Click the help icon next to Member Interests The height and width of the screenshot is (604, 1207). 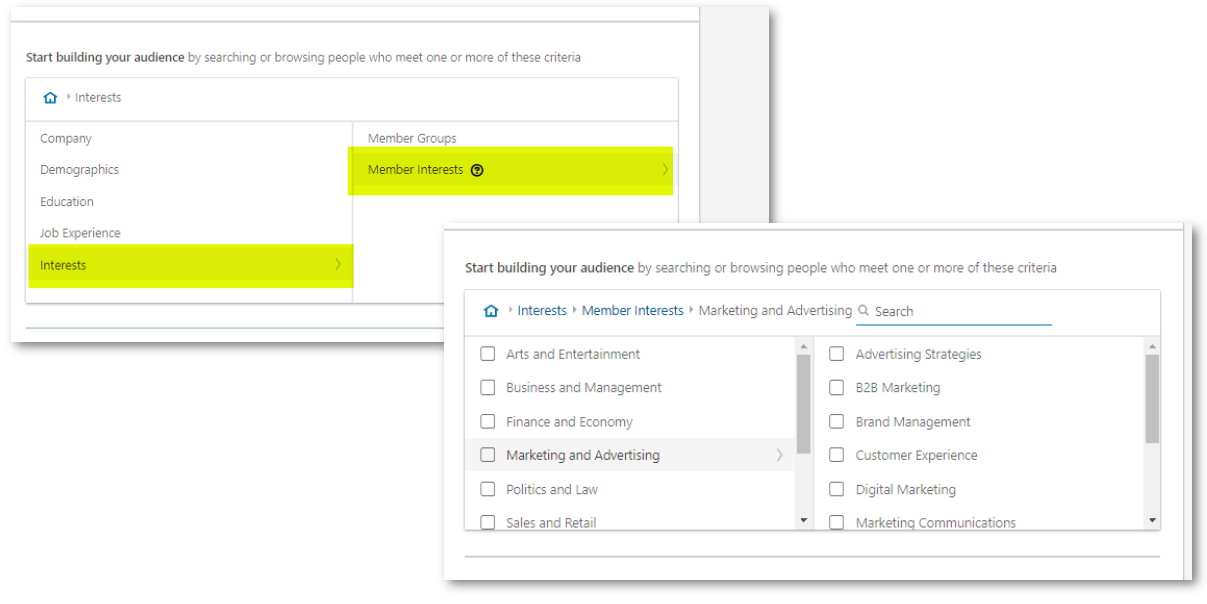[x=477, y=170]
